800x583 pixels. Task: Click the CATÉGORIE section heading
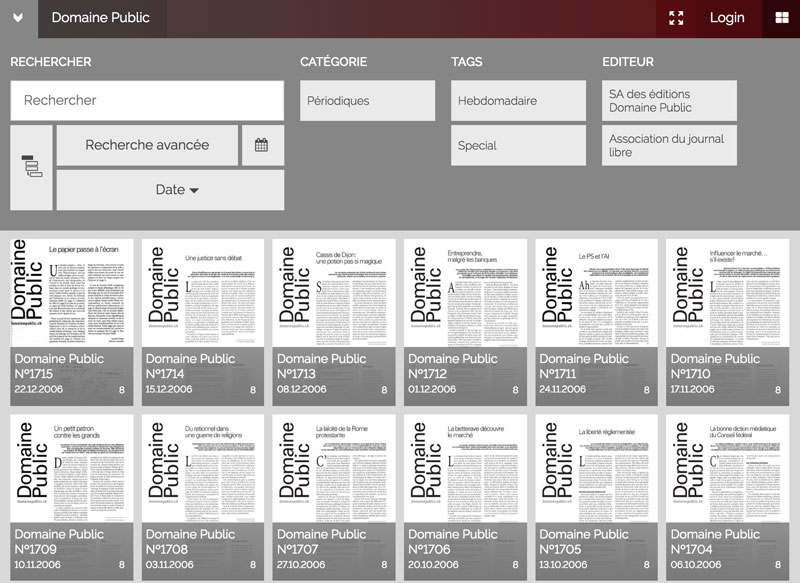(x=334, y=62)
